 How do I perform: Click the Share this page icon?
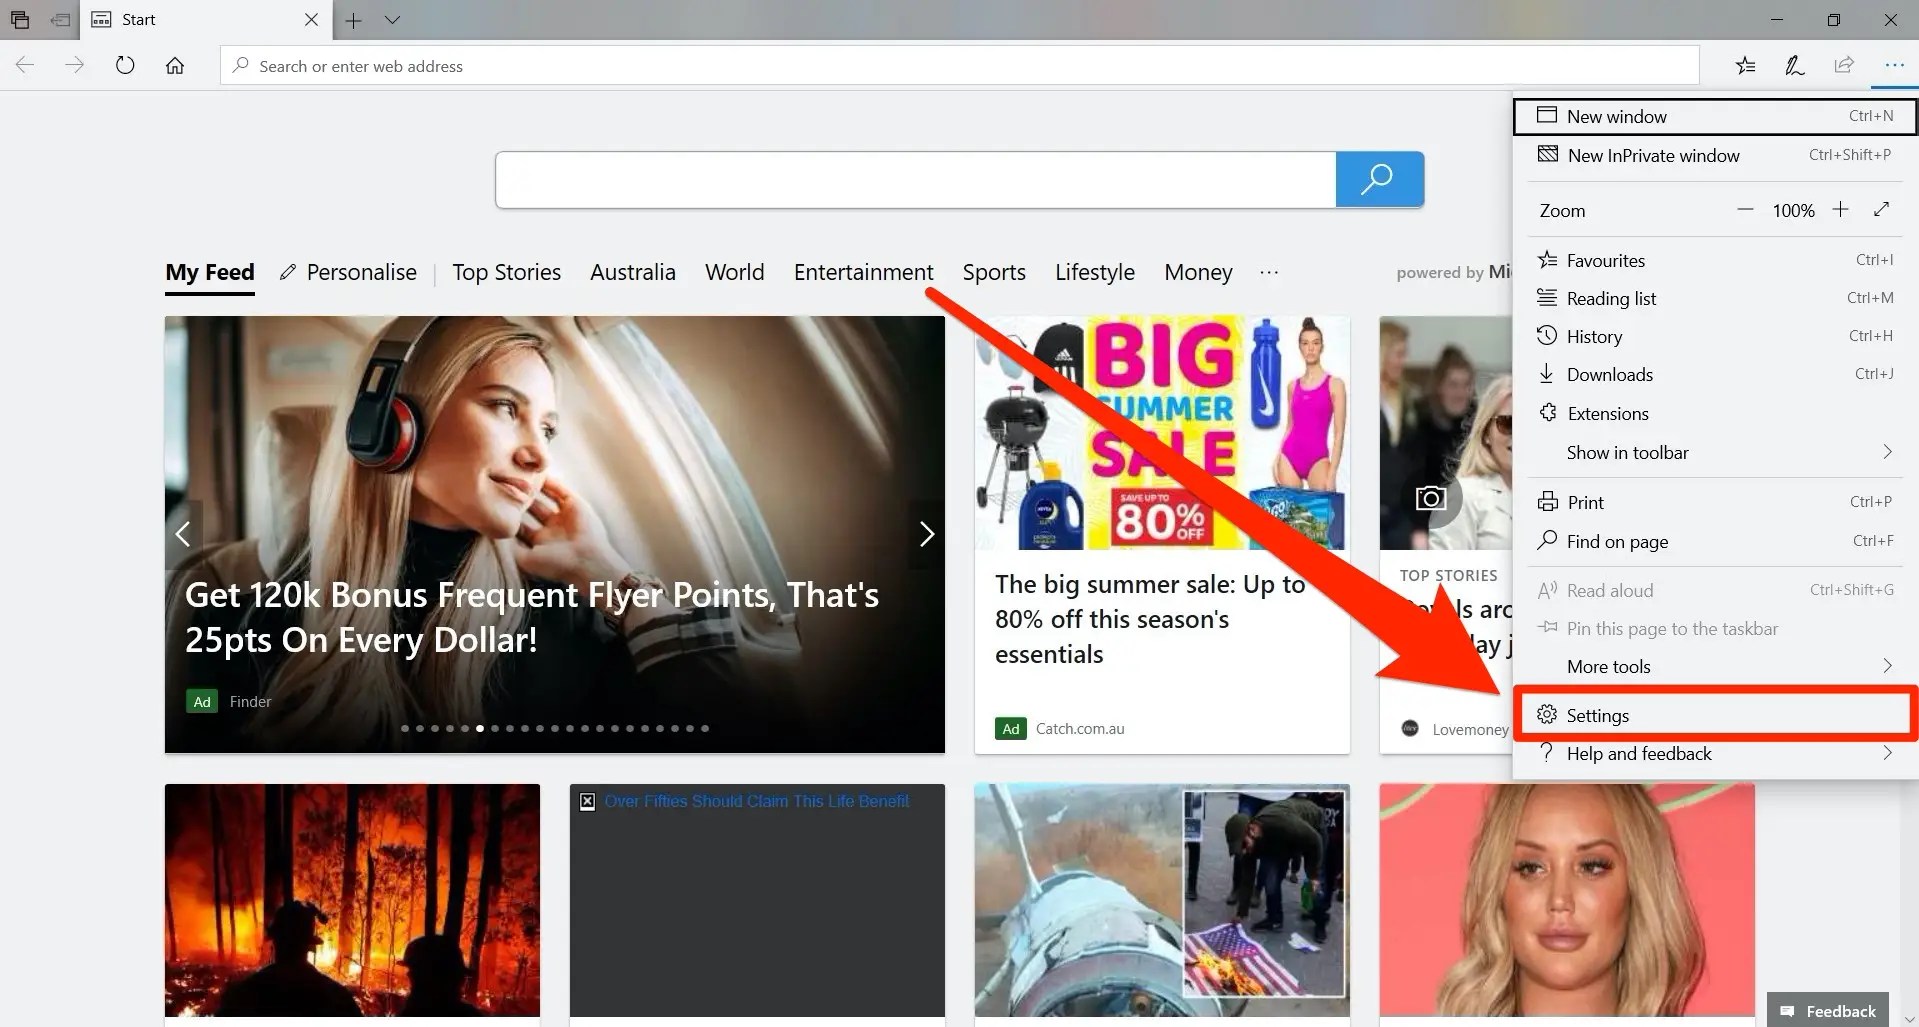[x=1844, y=66]
